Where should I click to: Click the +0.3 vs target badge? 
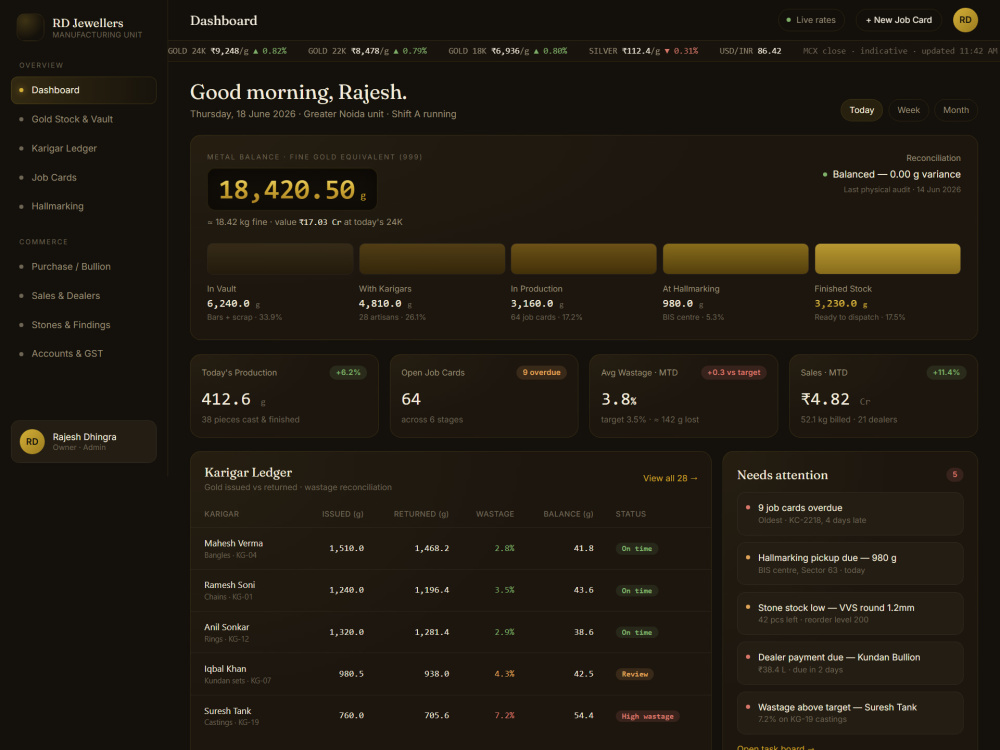733,372
